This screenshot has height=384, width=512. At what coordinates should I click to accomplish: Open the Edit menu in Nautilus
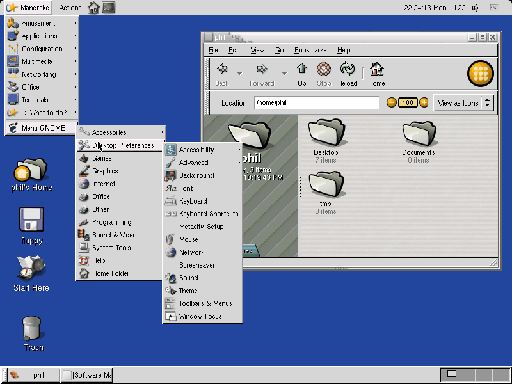click(x=233, y=50)
